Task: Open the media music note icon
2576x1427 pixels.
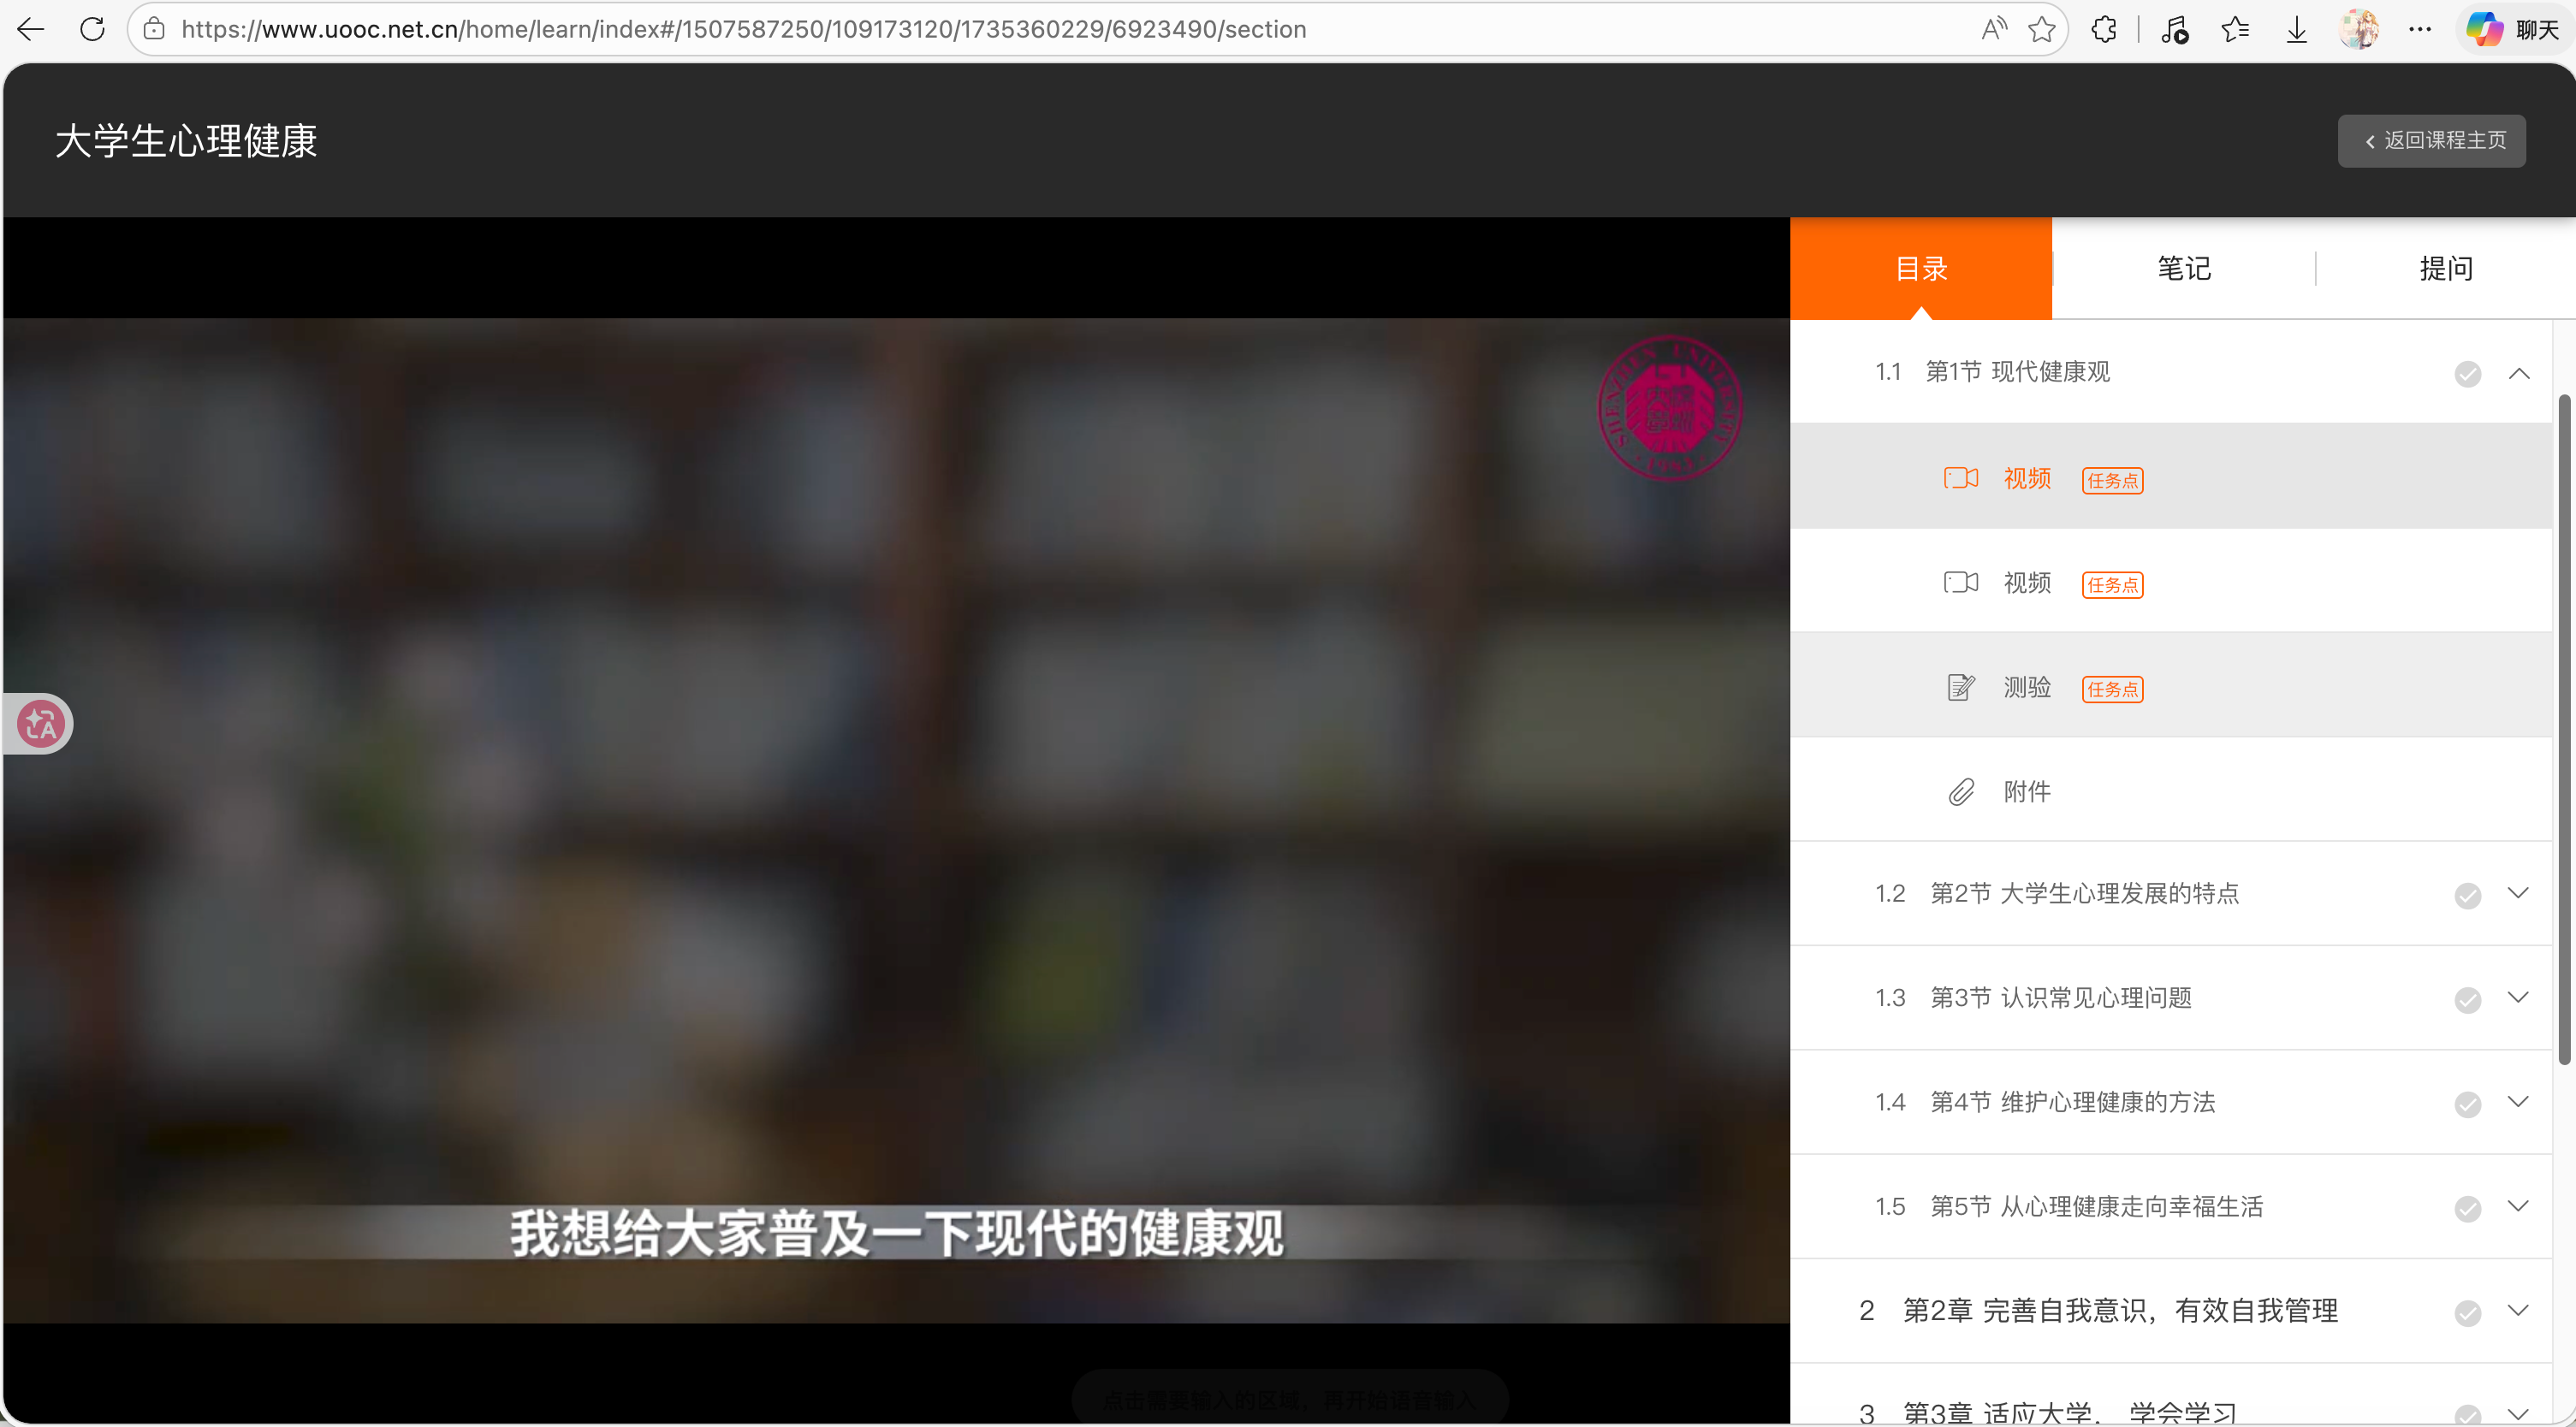Action: click(2174, 30)
